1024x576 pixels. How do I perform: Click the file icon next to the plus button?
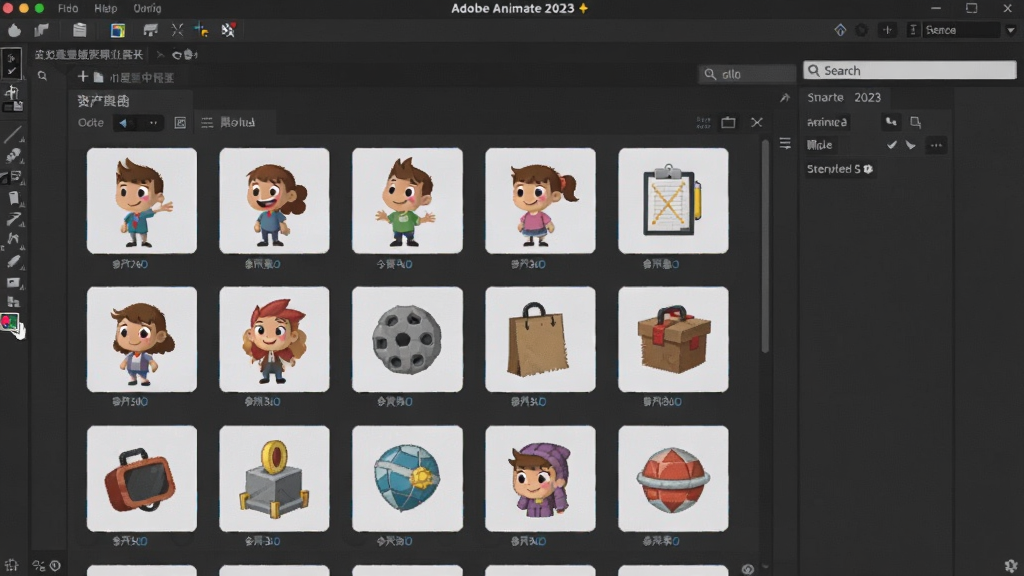tap(99, 77)
